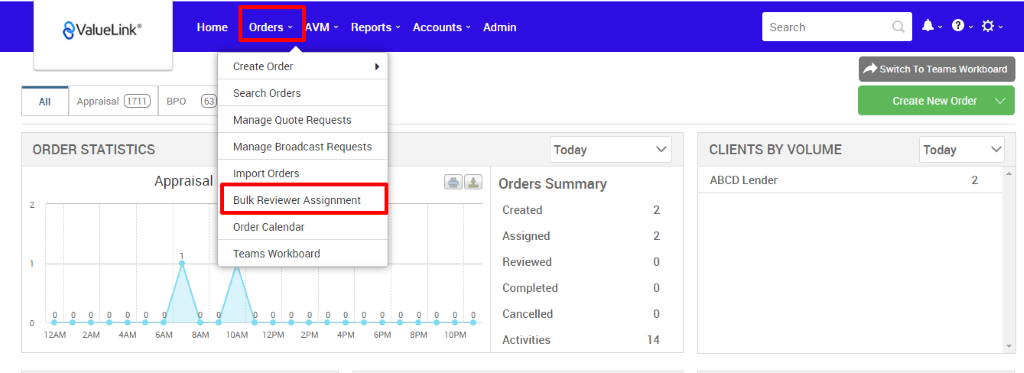Go to the Admin page
The height and width of the screenshot is (373, 1024).
[500, 27]
